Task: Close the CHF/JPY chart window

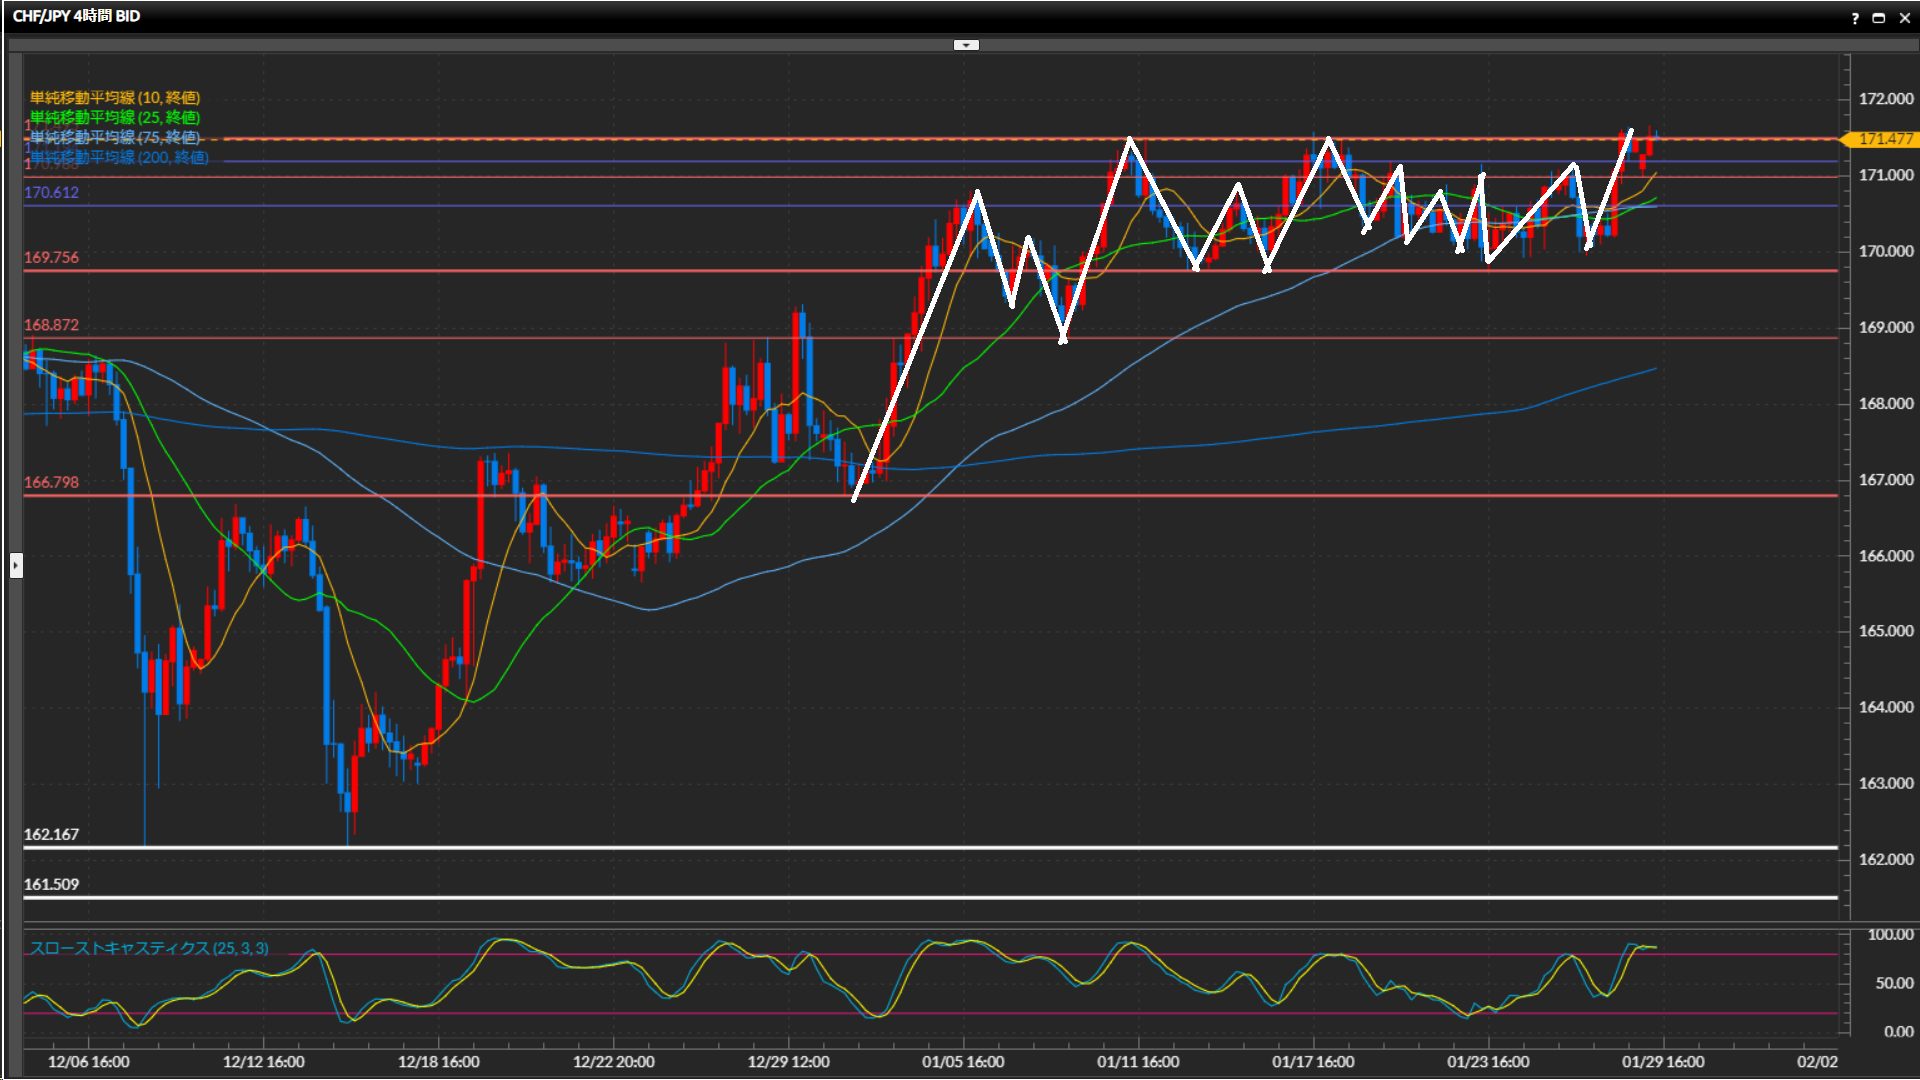Action: point(1904,18)
